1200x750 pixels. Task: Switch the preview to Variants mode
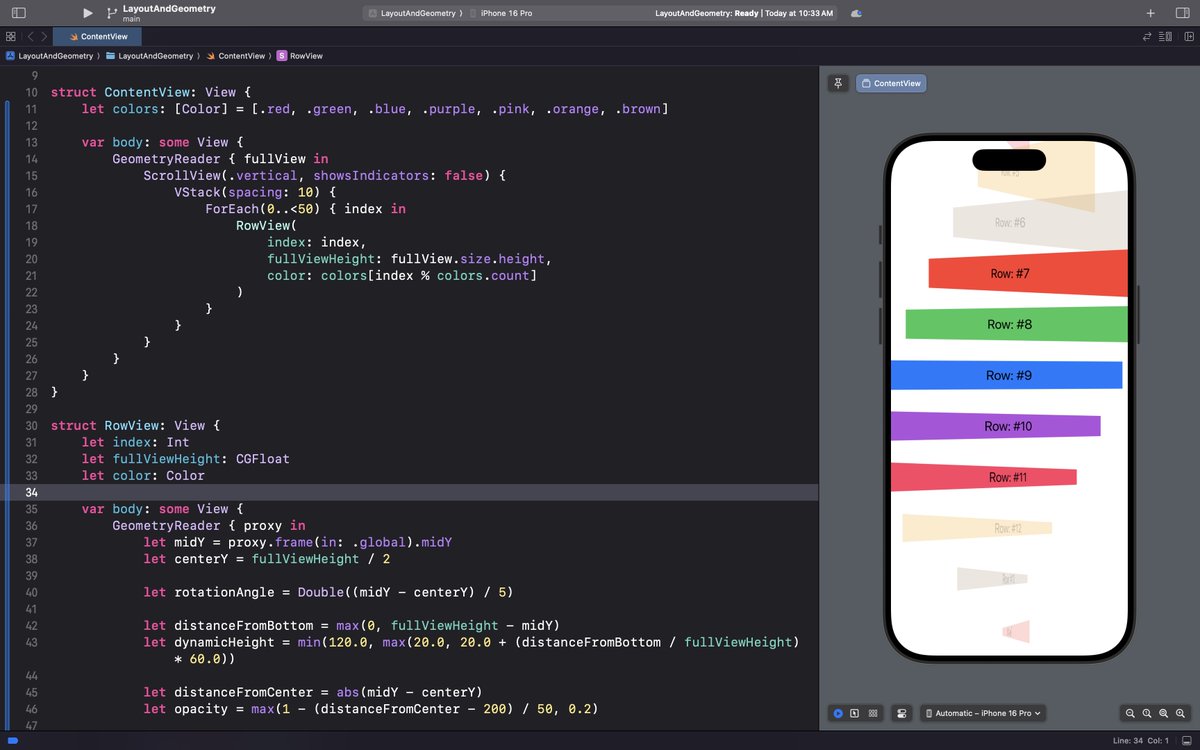pyautogui.click(x=873, y=713)
